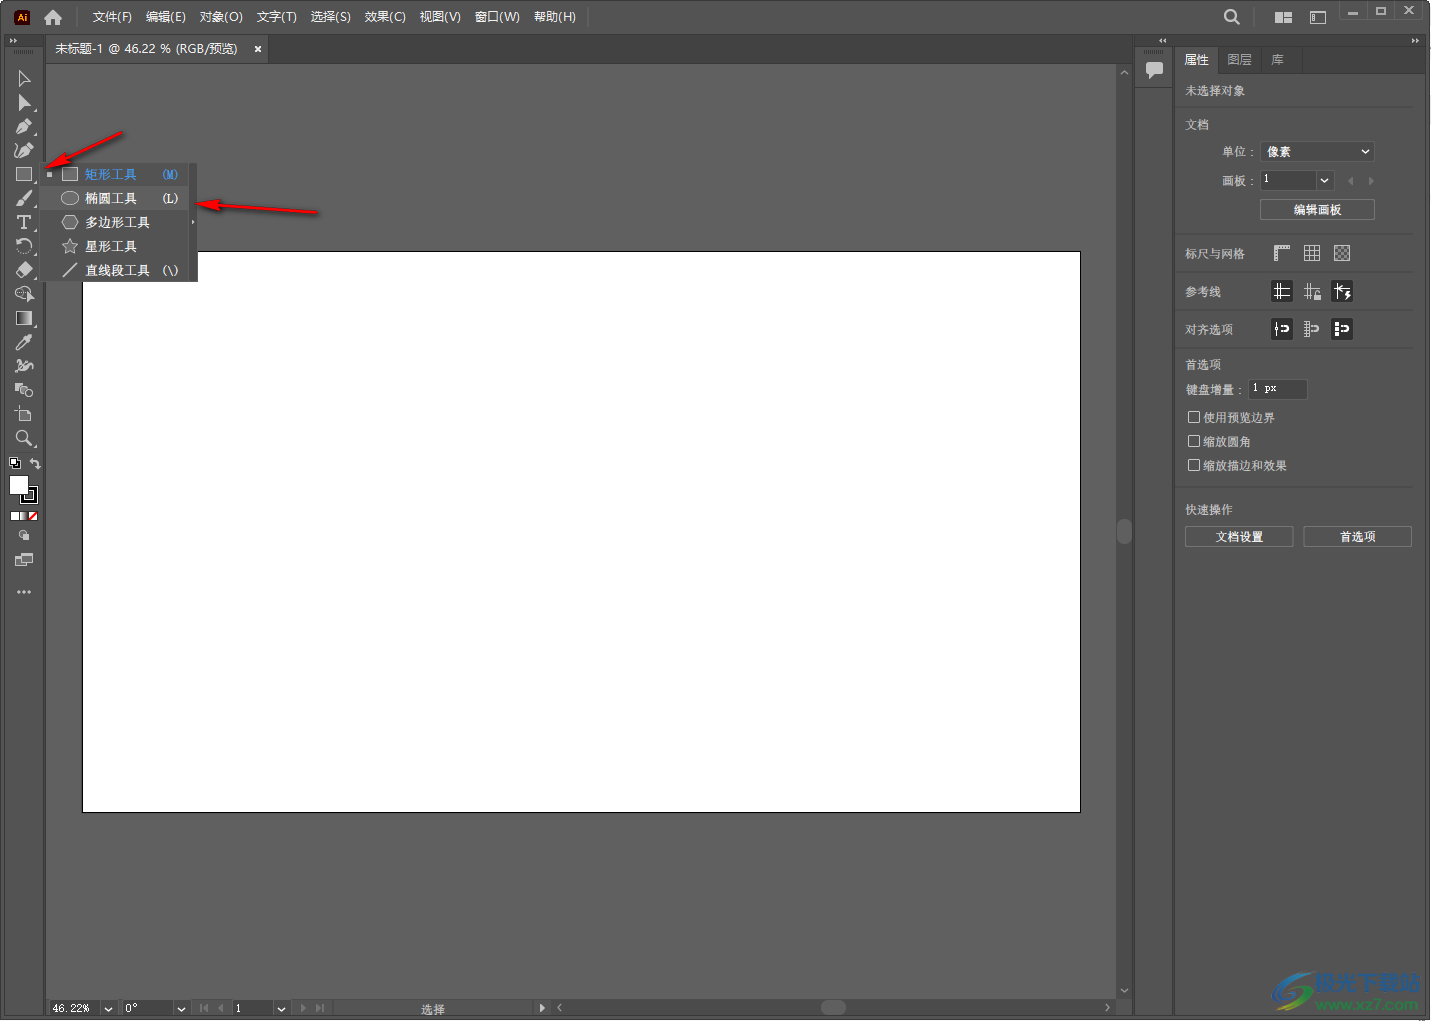Open the workspace switcher icon

click(x=1318, y=17)
